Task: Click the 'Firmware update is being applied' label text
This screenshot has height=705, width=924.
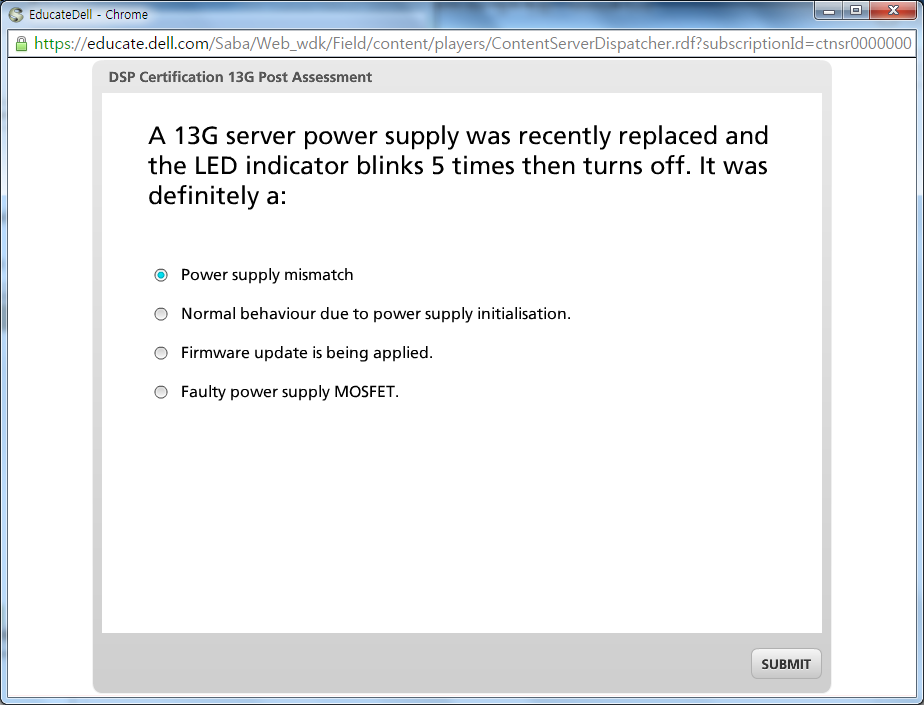Action: tap(306, 353)
